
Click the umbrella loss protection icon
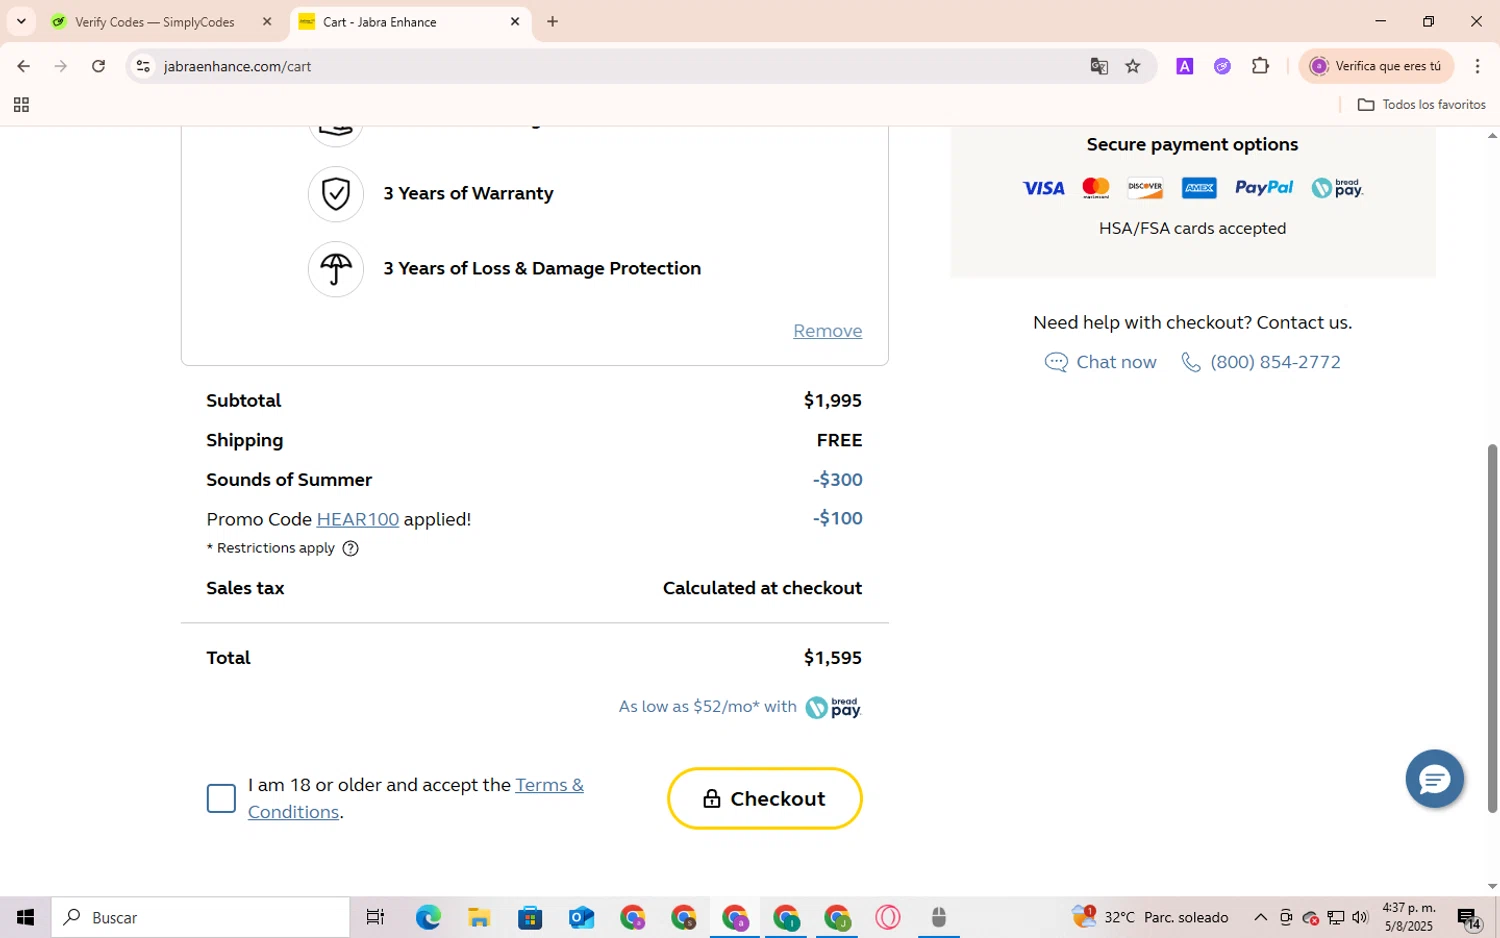pyautogui.click(x=336, y=269)
